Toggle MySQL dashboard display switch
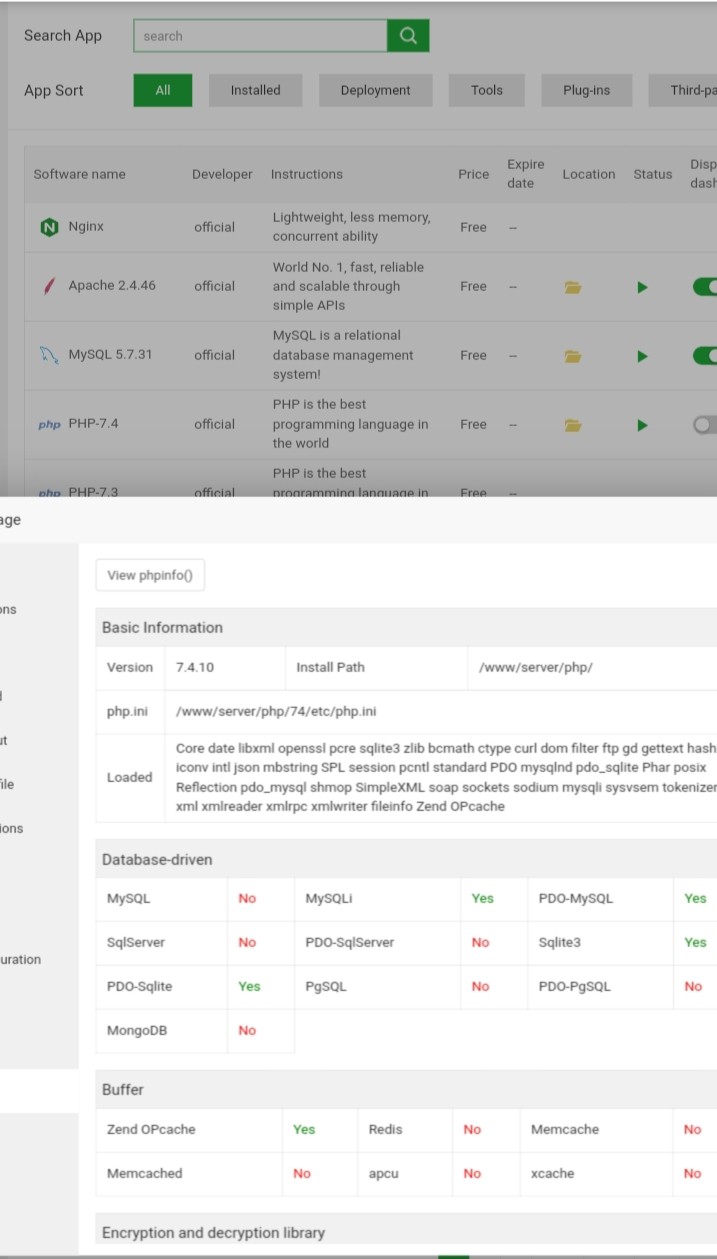The height and width of the screenshot is (1259, 717). pyautogui.click(x=705, y=356)
